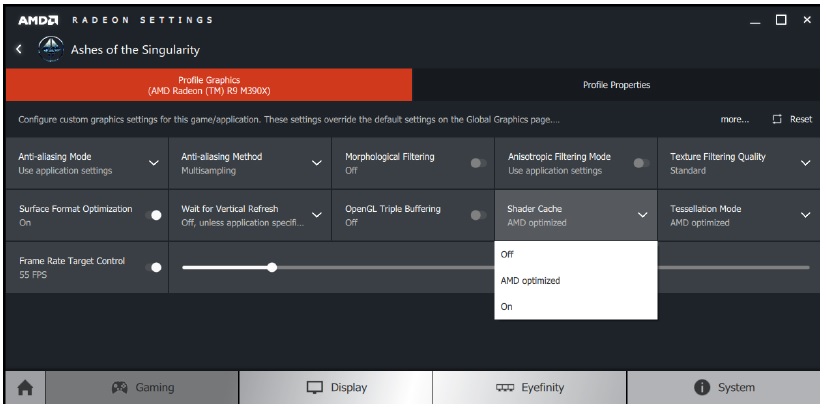Toggle Morphological Filtering switch
Image resolution: width=826 pixels, height=409 pixels.
[x=478, y=163]
